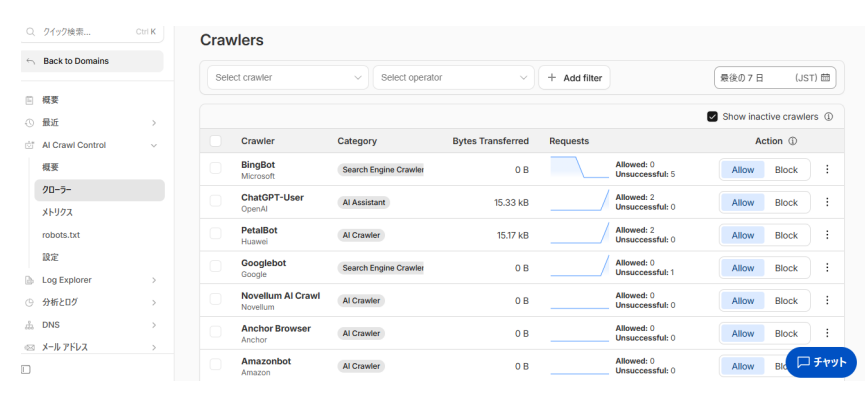This screenshot has width=865, height=405.
Task: Open the チャット chat widget
Action: point(821,362)
